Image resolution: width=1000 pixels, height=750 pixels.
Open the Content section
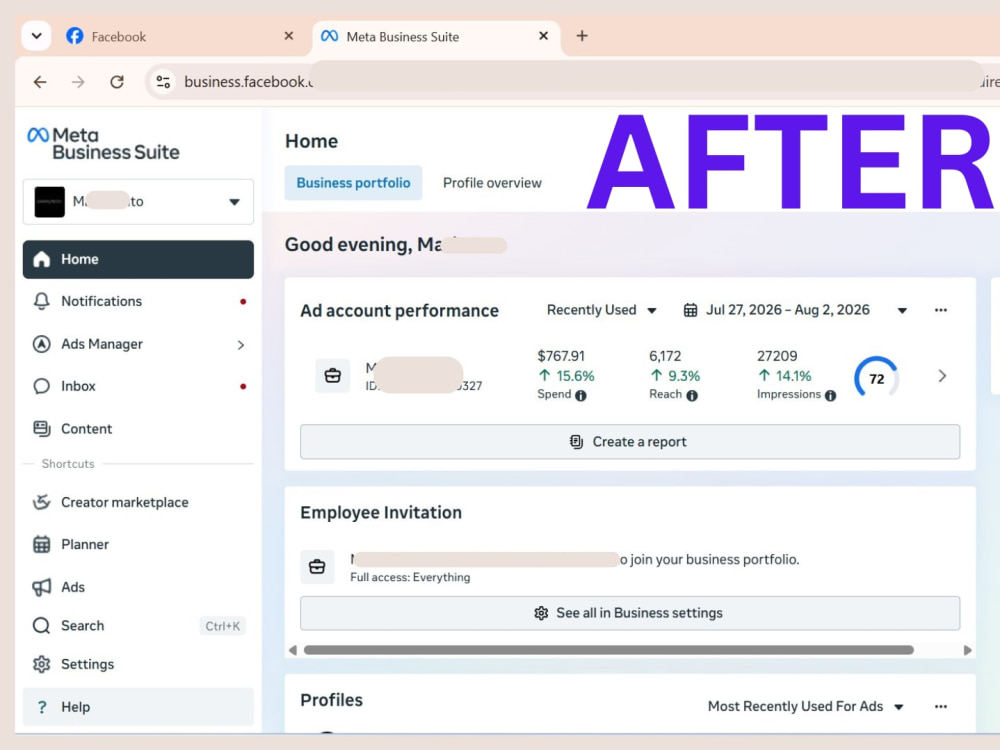tap(138, 429)
